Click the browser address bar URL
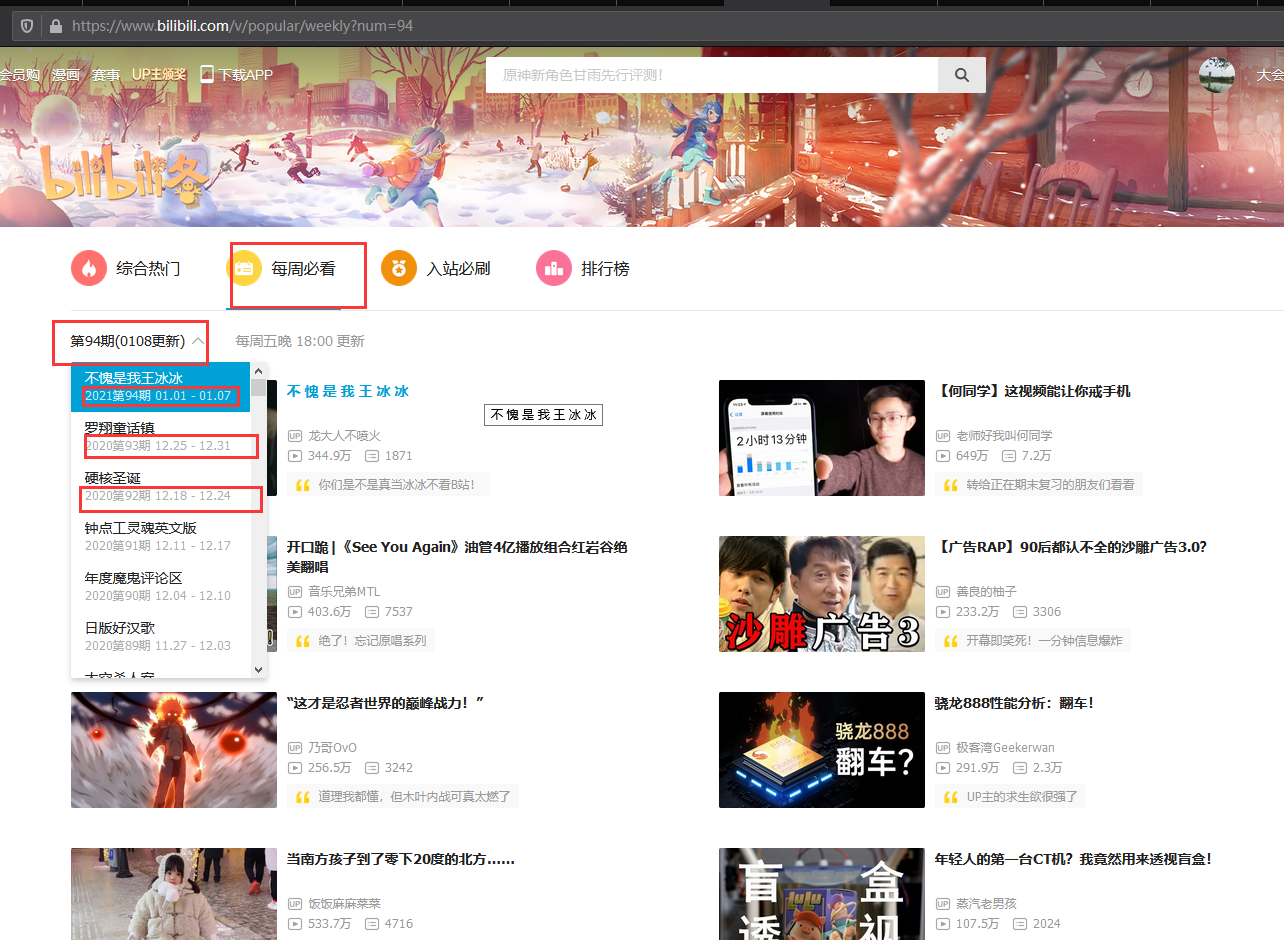The height and width of the screenshot is (940, 1284). 242,26
